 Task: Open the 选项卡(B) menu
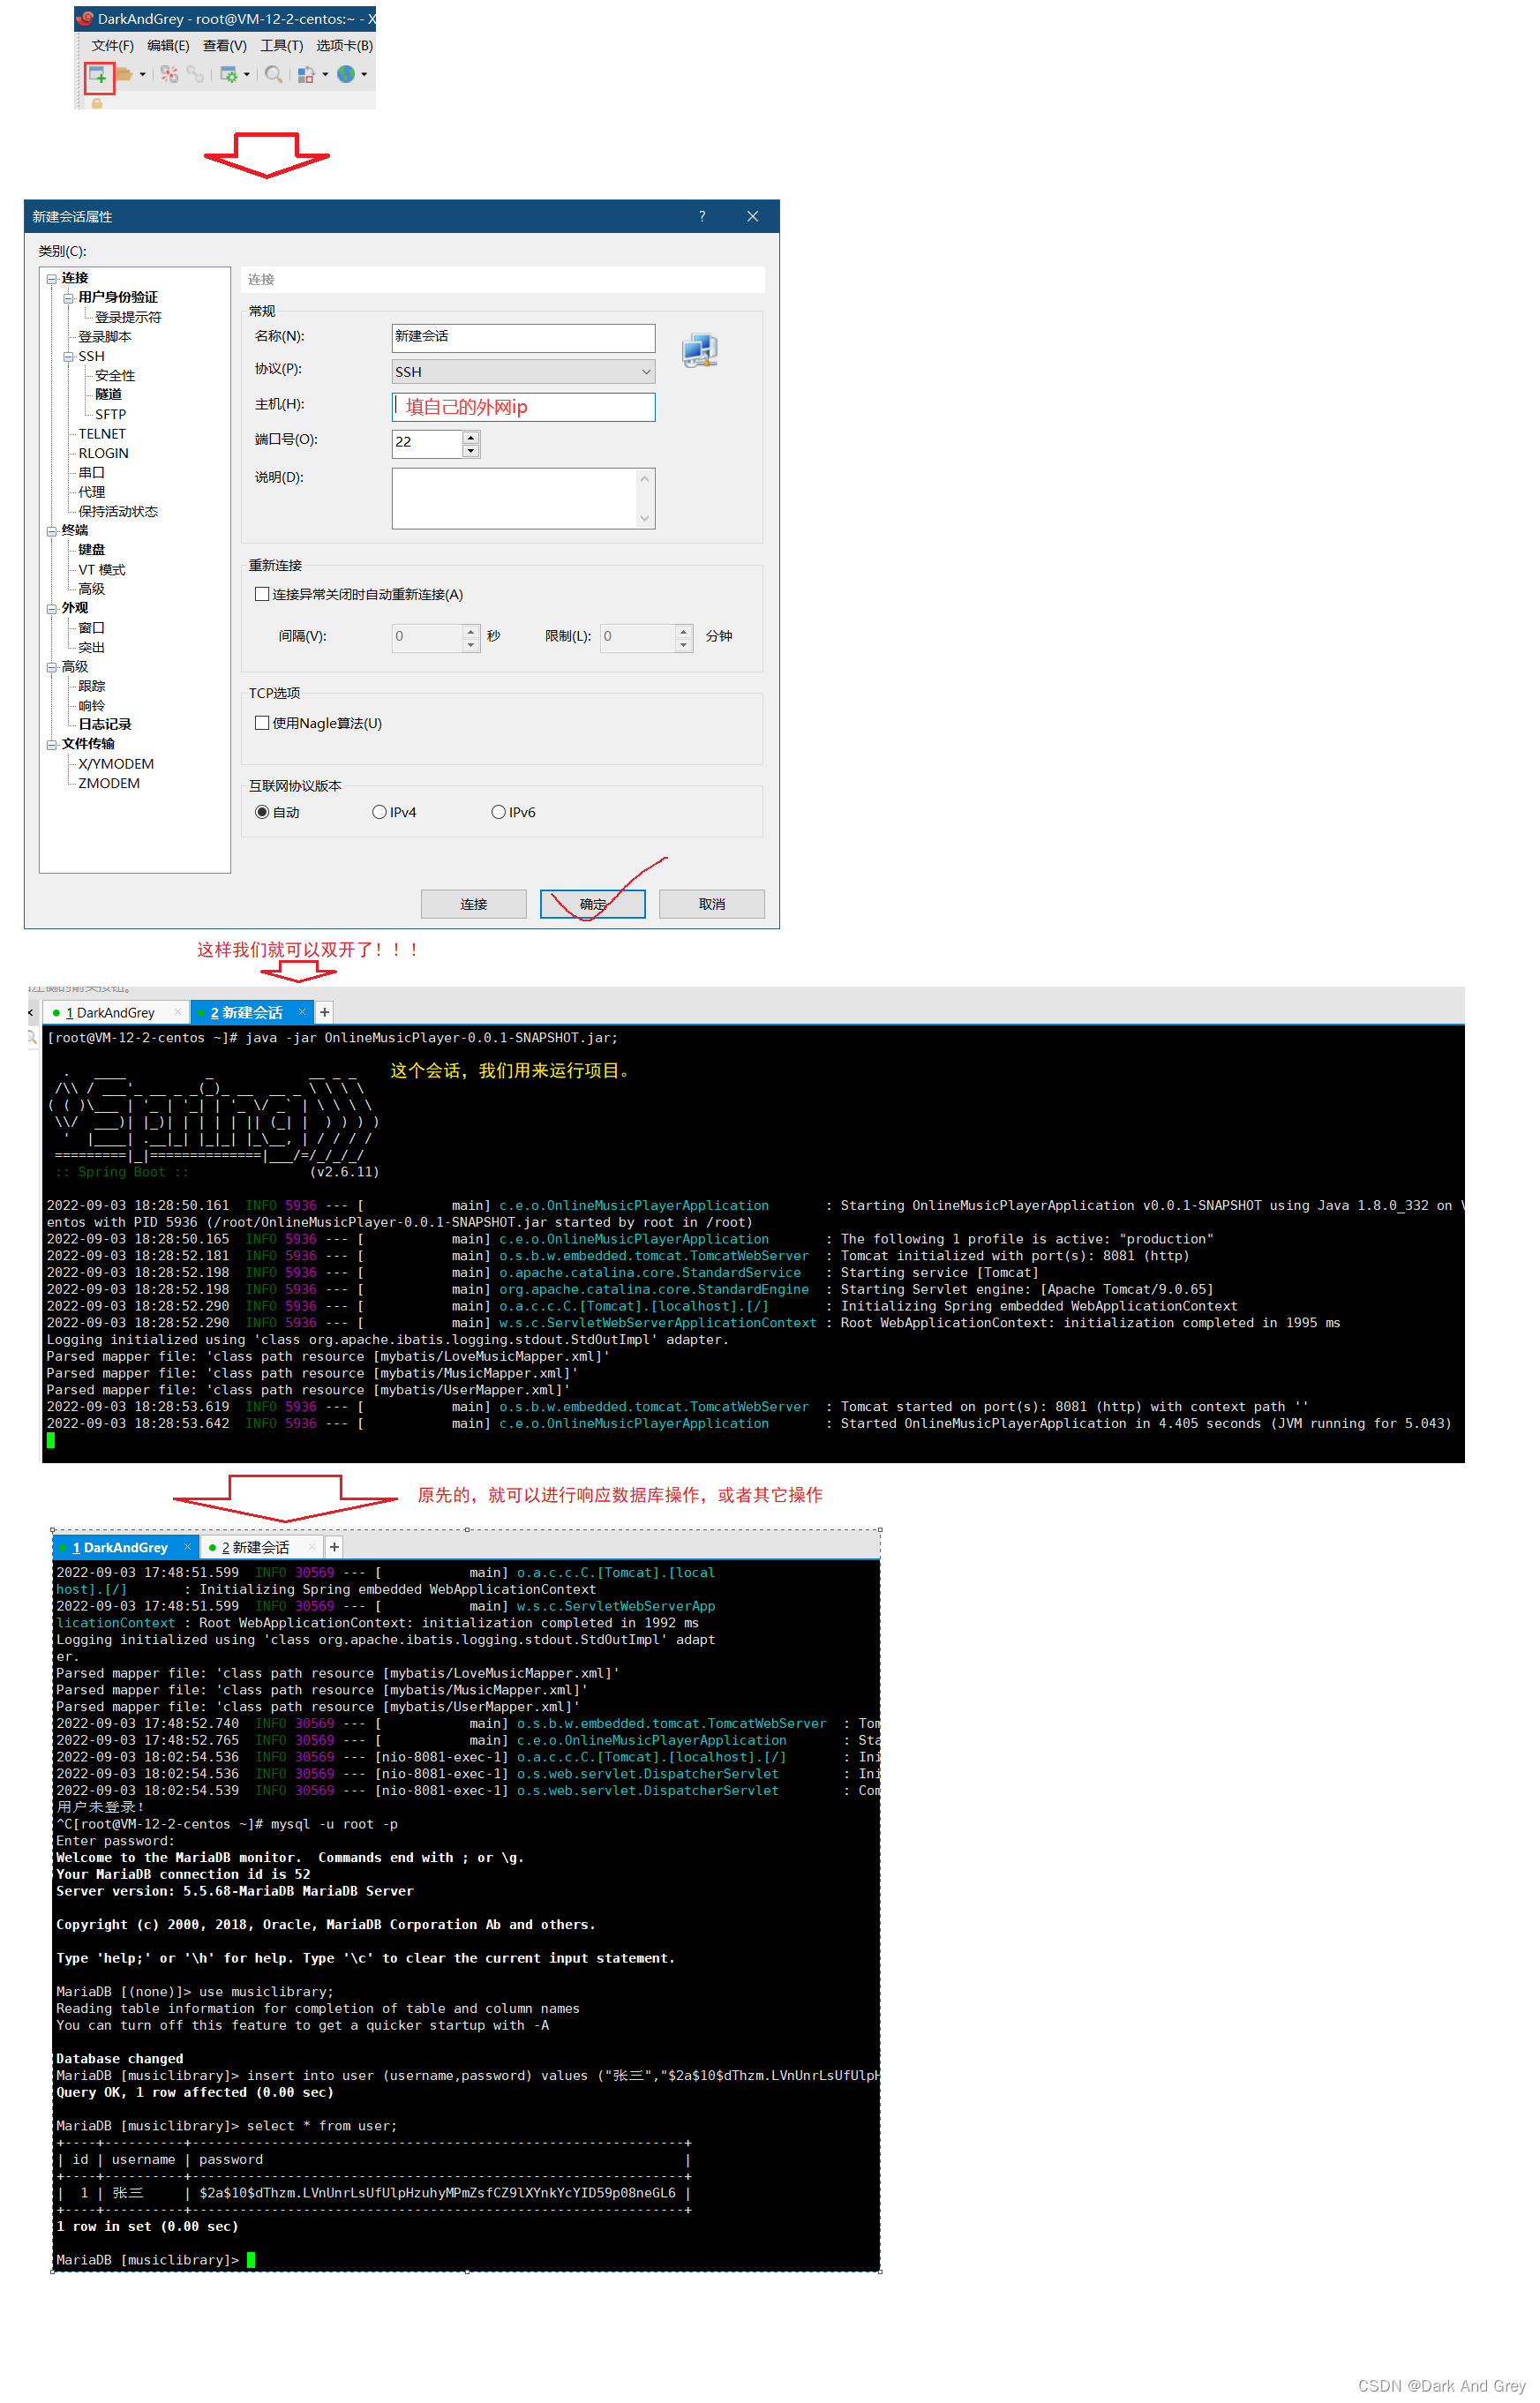tap(344, 46)
